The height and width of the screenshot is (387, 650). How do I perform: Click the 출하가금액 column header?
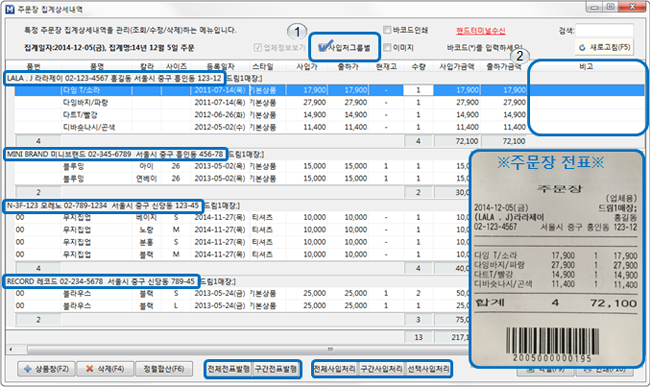click(504, 66)
